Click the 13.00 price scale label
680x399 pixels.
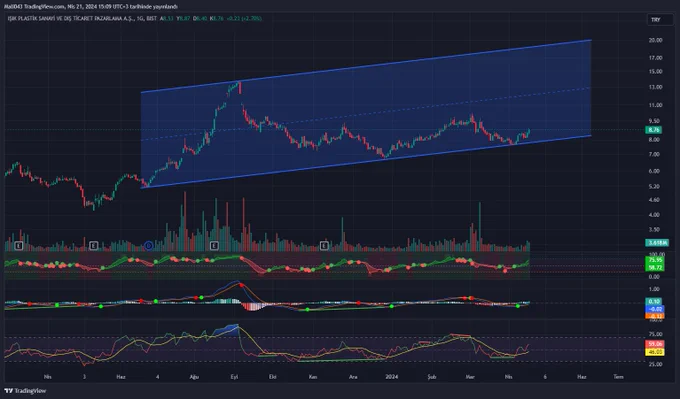[655, 87]
